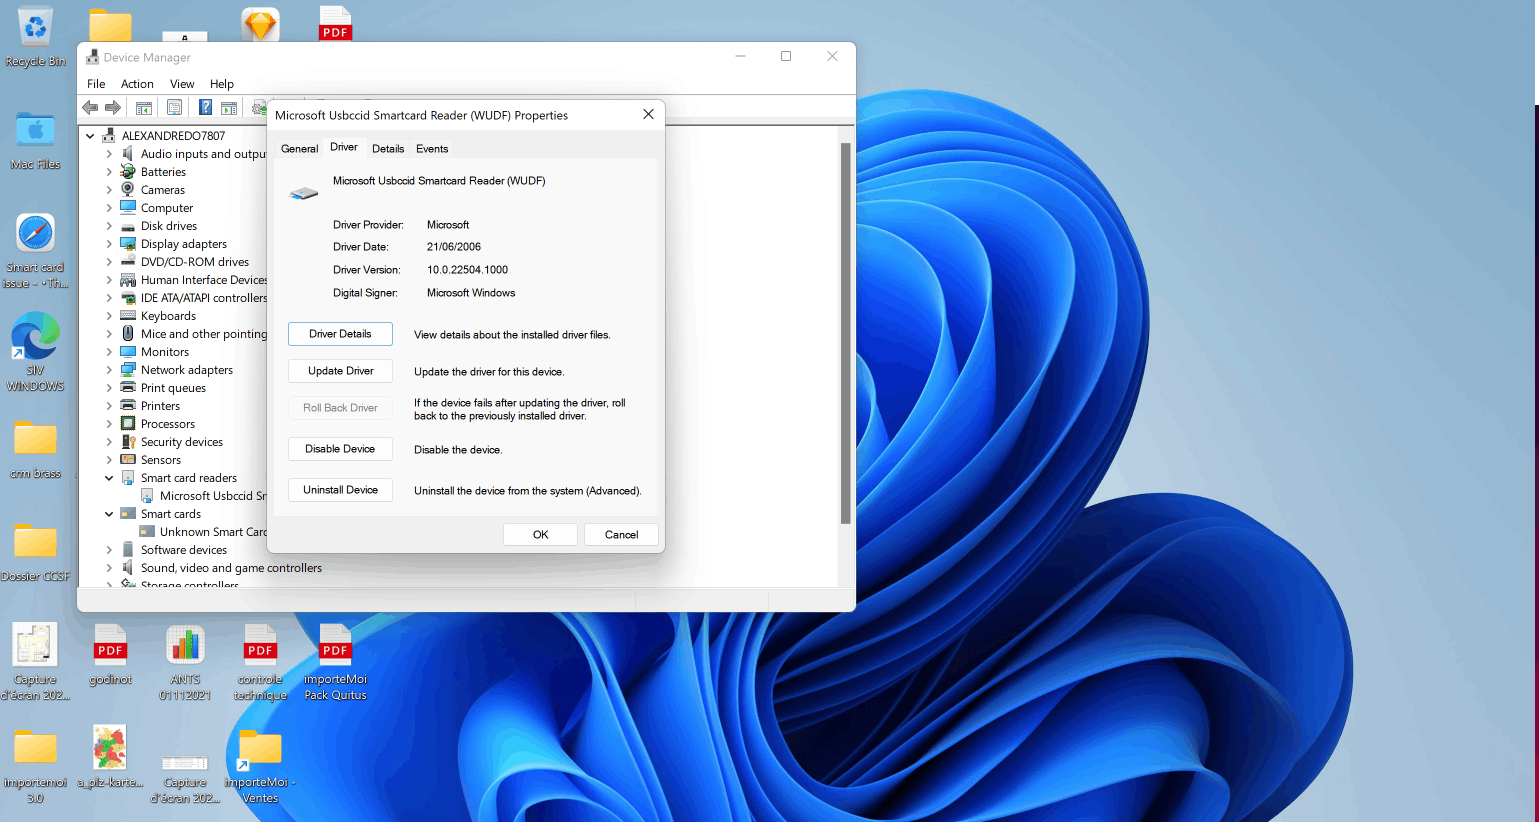Collapse the ALEXANDREDO7807 root node

tap(90, 135)
